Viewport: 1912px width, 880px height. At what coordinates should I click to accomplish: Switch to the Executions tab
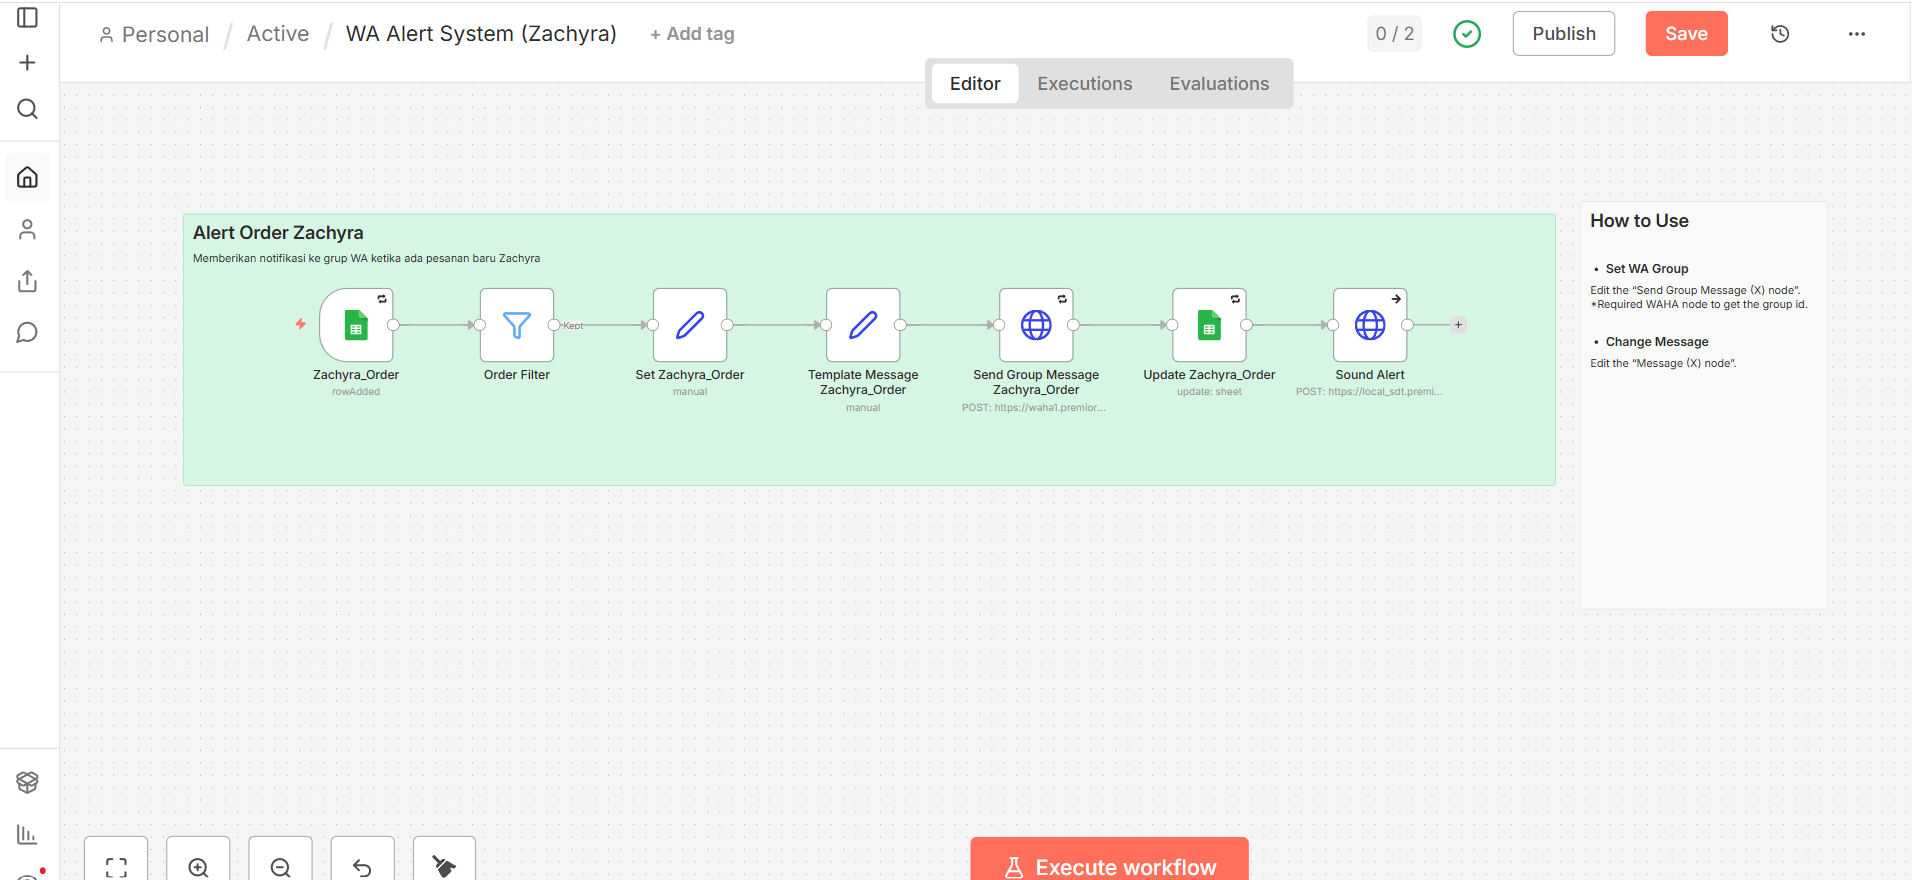coord(1084,84)
